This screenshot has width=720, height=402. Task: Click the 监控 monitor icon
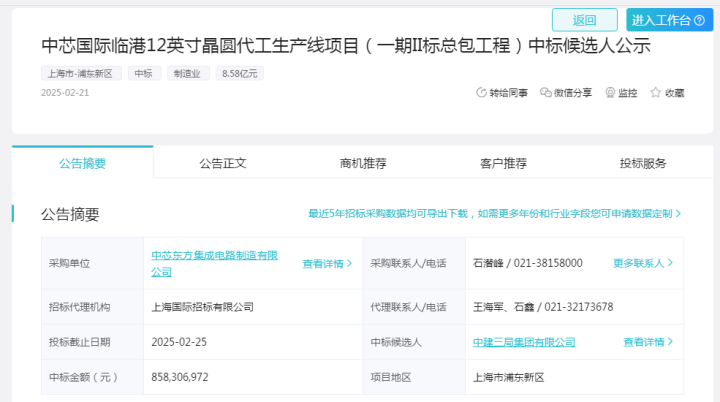[610, 92]
